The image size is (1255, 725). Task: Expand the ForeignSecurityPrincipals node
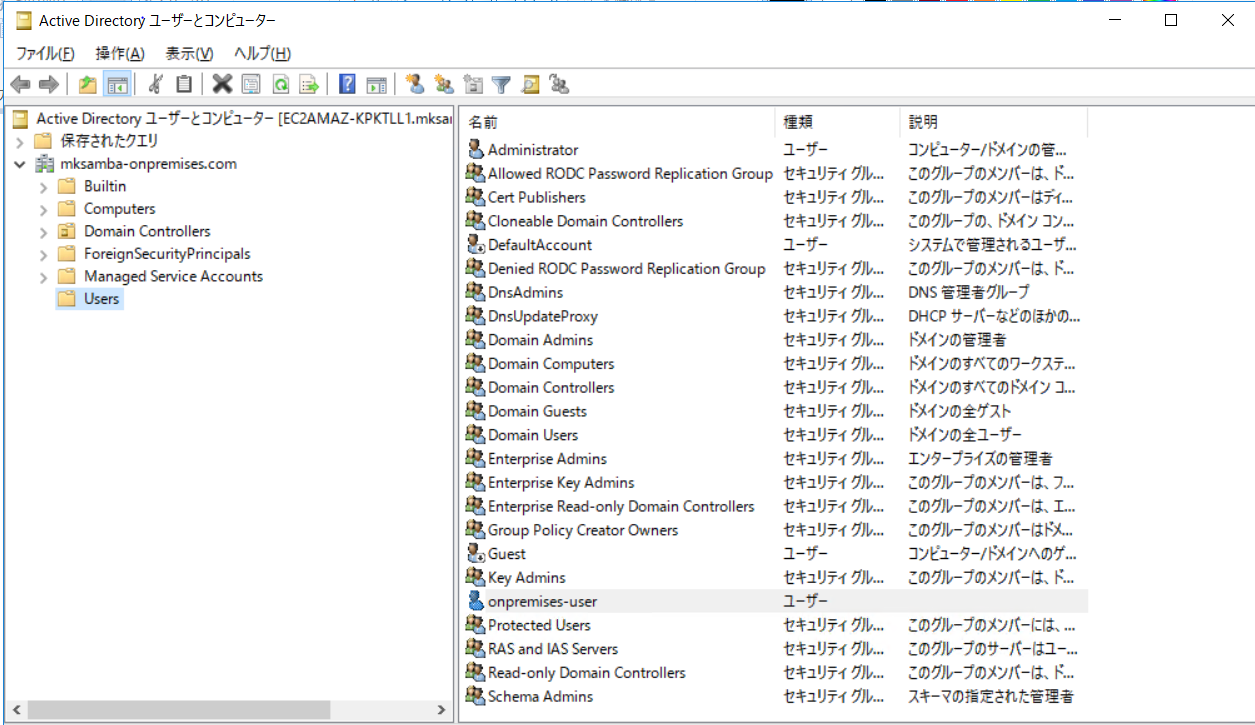click(43, 254)
